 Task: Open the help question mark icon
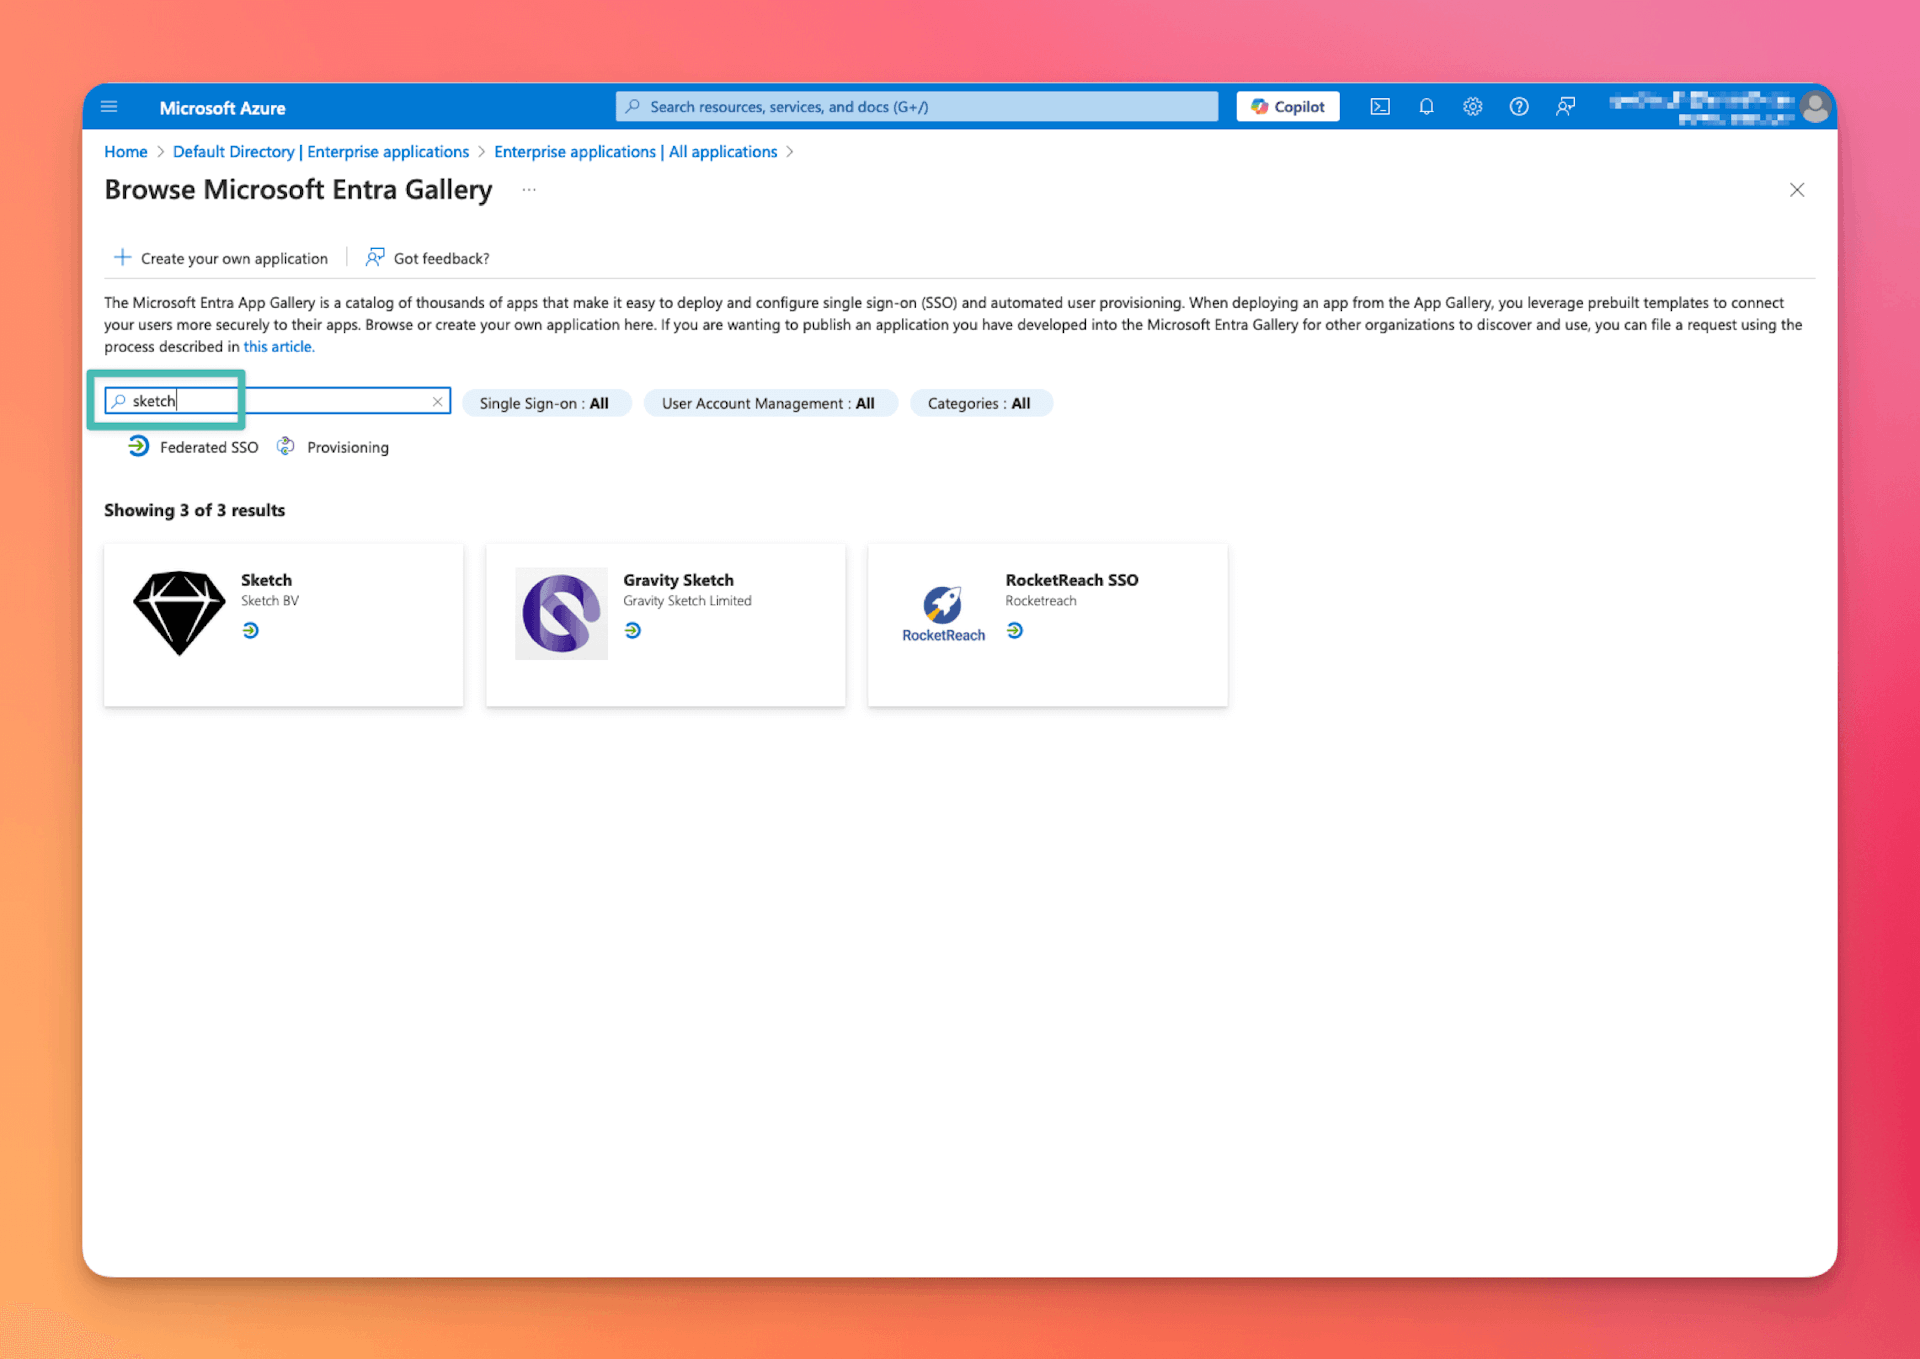pos(1518,107)
